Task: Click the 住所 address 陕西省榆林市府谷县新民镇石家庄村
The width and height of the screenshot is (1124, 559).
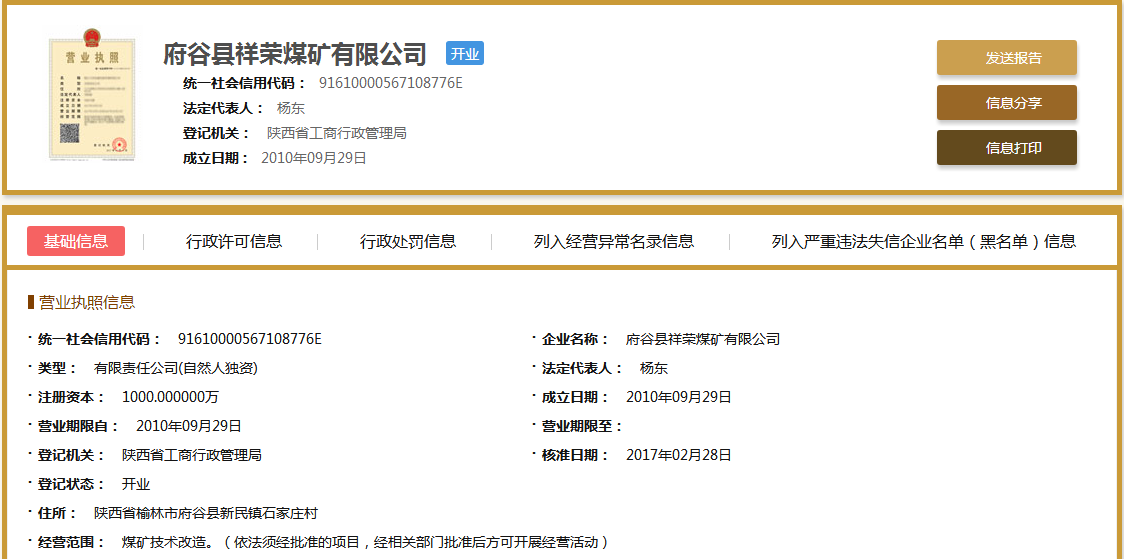Action: 205,513
